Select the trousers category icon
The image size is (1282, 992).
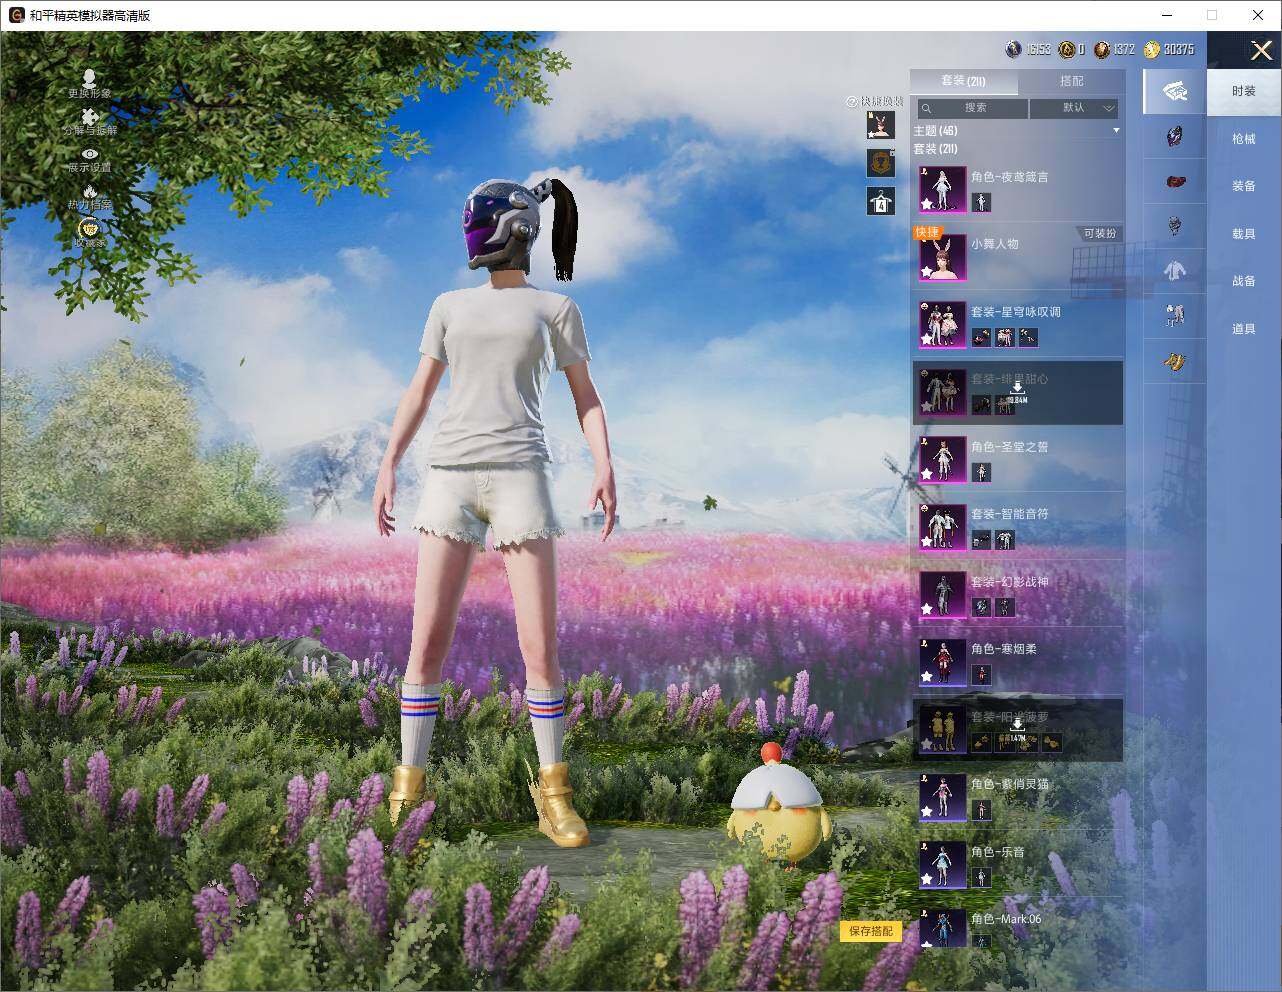pyautogui.click(x=1174, y=315)
